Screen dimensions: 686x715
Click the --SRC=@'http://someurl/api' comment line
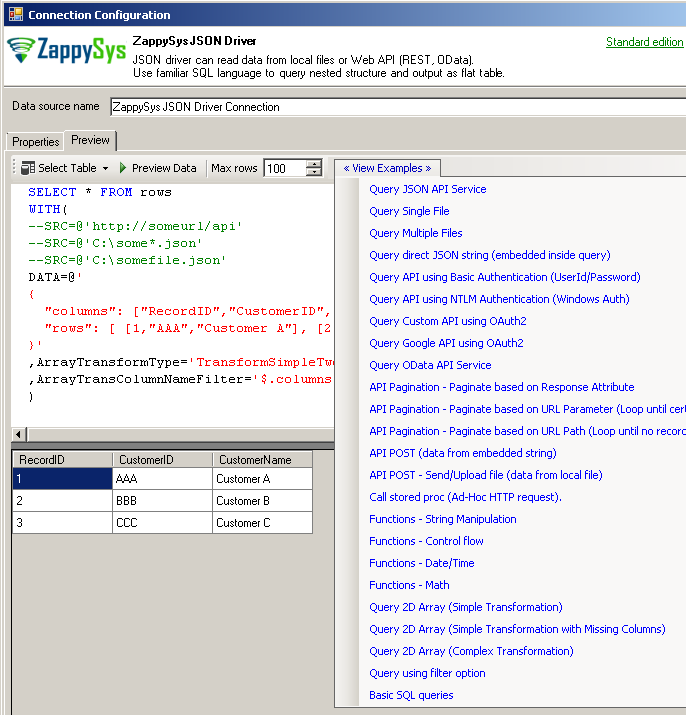[x=135, y=226]
